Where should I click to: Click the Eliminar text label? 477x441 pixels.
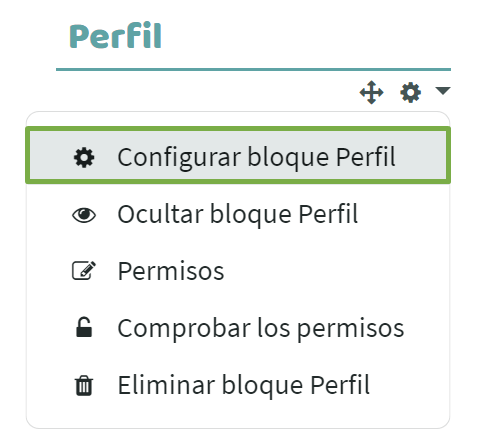166,385
